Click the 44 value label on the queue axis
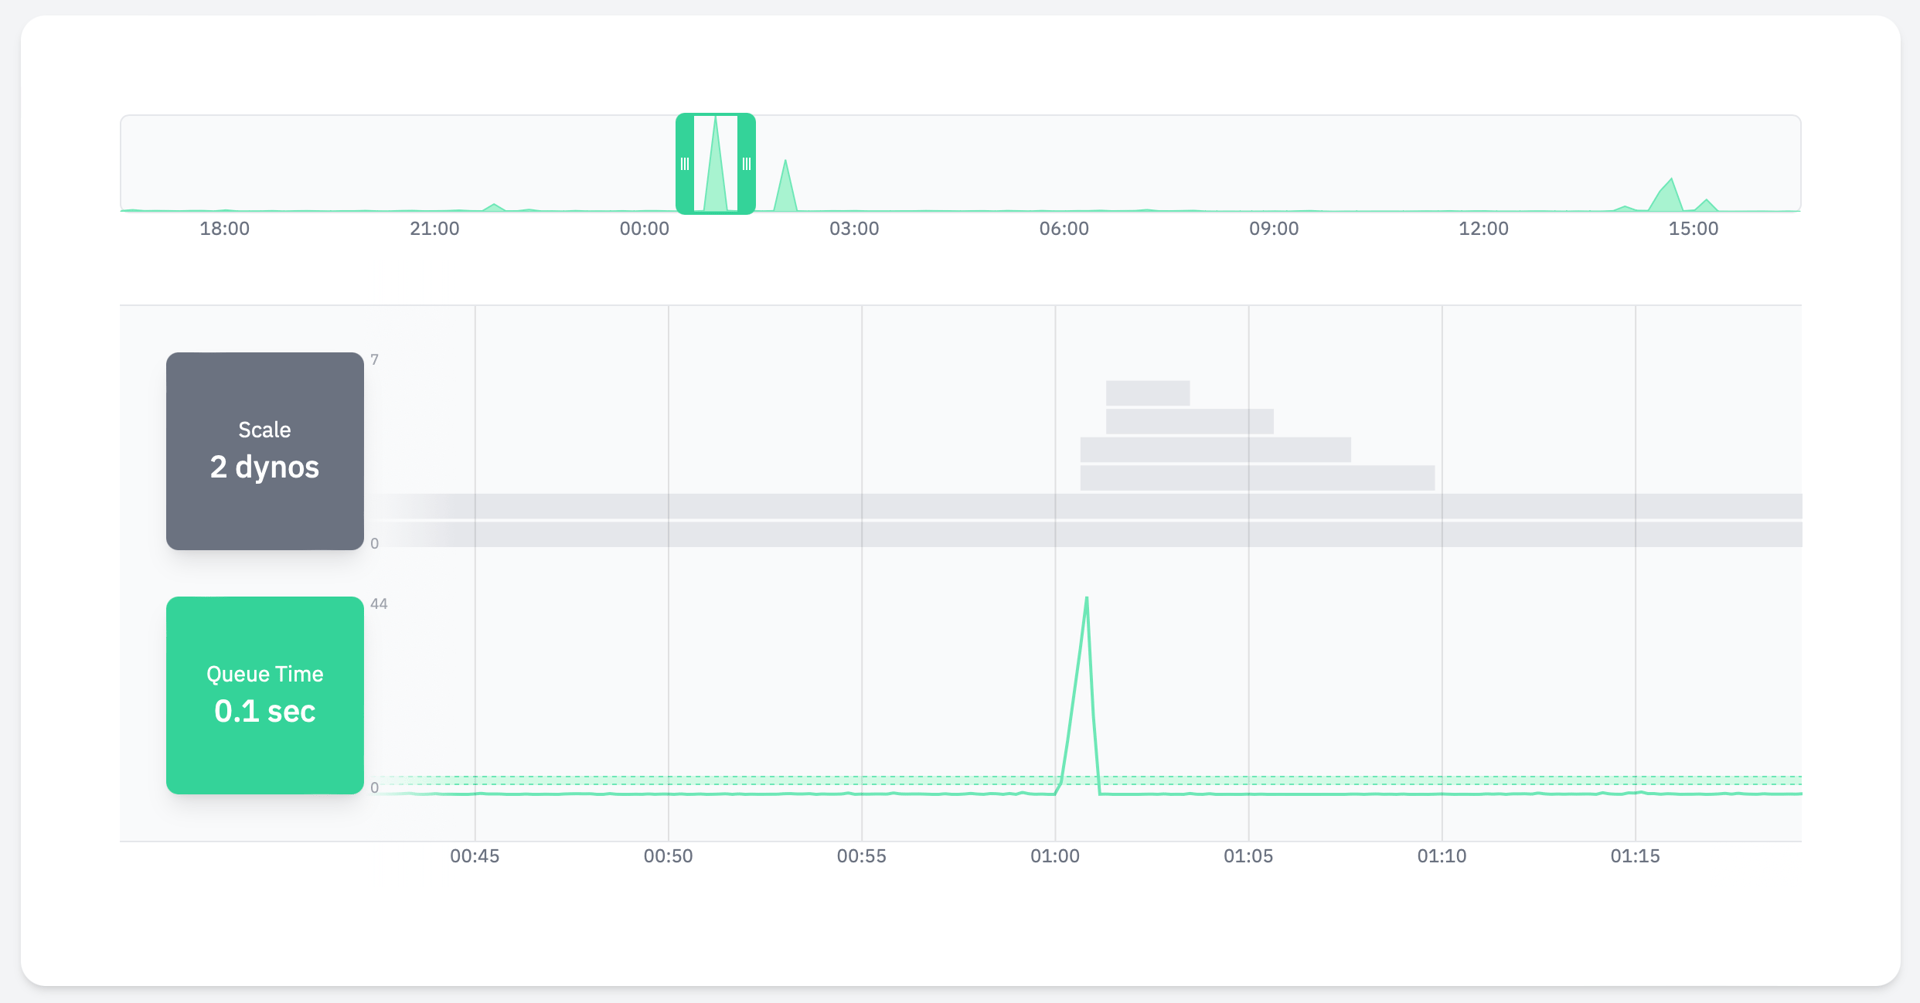The image size is (1920, 1003). pyautogui.click(x=379, y=603)
